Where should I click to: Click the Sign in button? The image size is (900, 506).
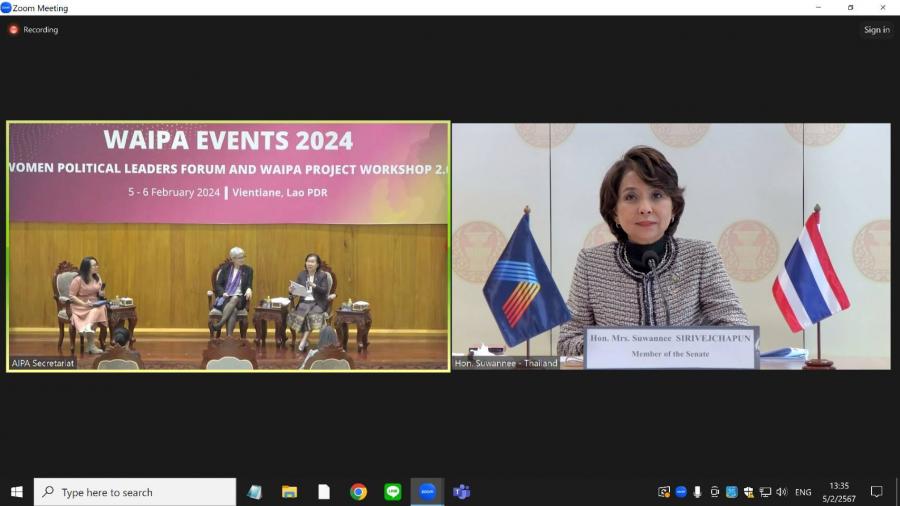point(876,30)
